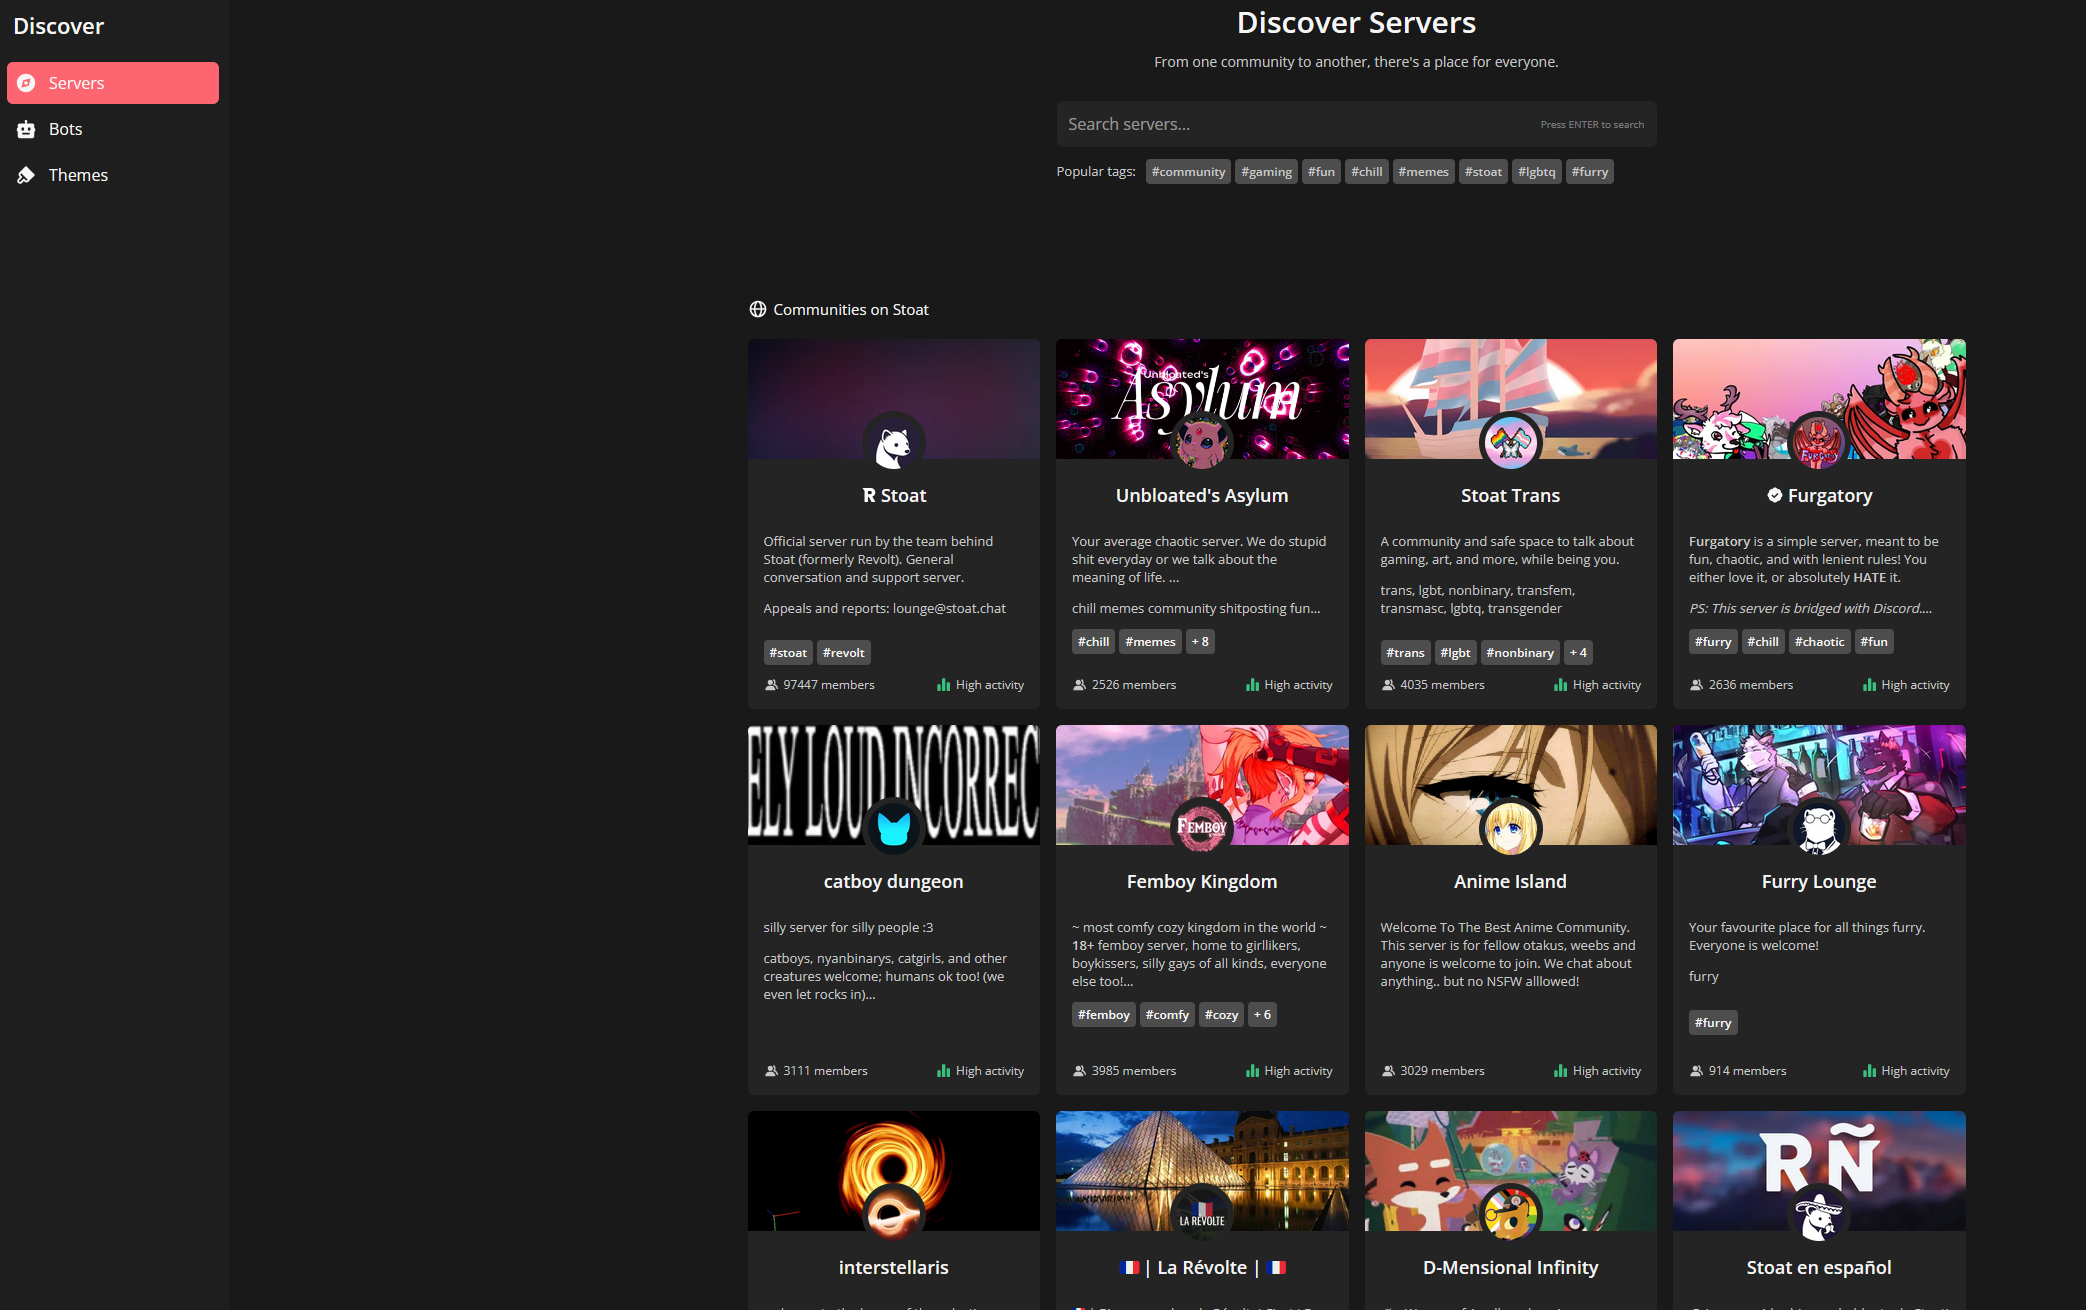Open the Bots section
The height and width of the screenshot is (1310, 2086).
coord(66,129)
